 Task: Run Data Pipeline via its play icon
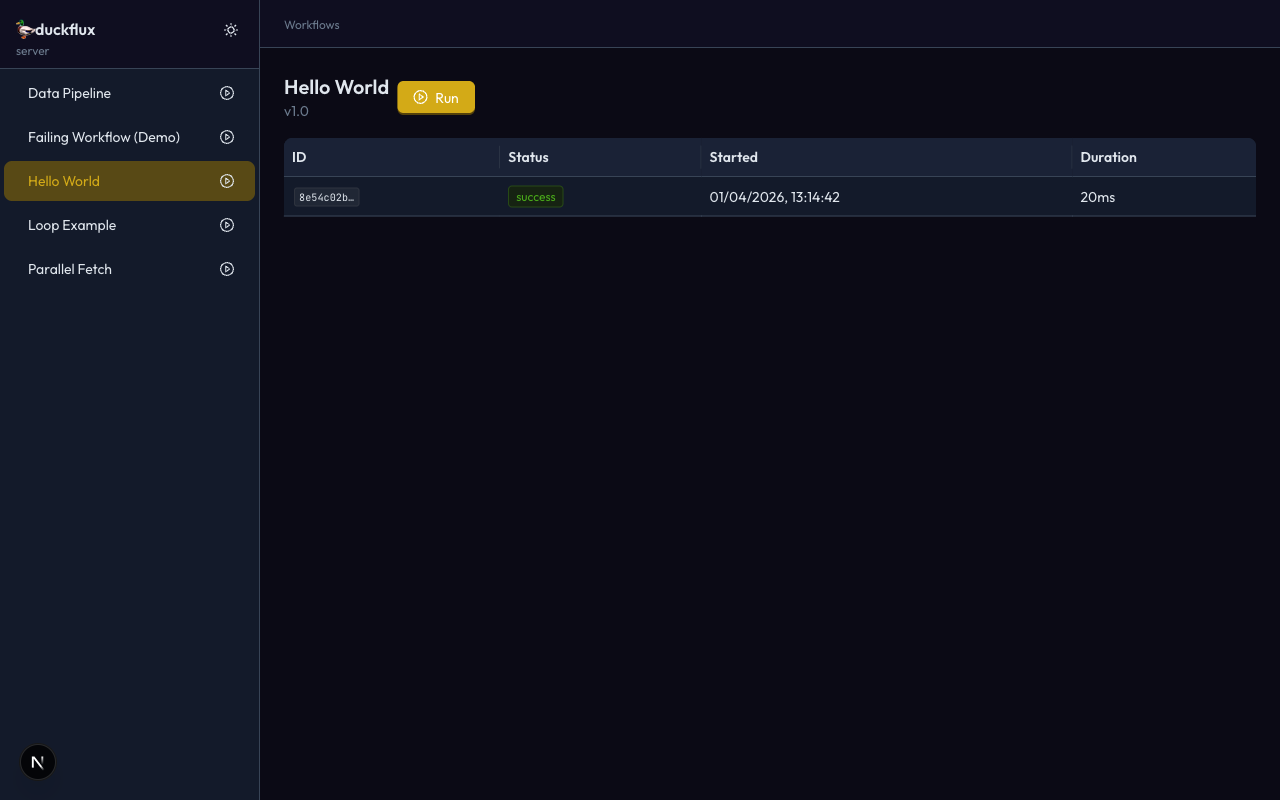227,93
